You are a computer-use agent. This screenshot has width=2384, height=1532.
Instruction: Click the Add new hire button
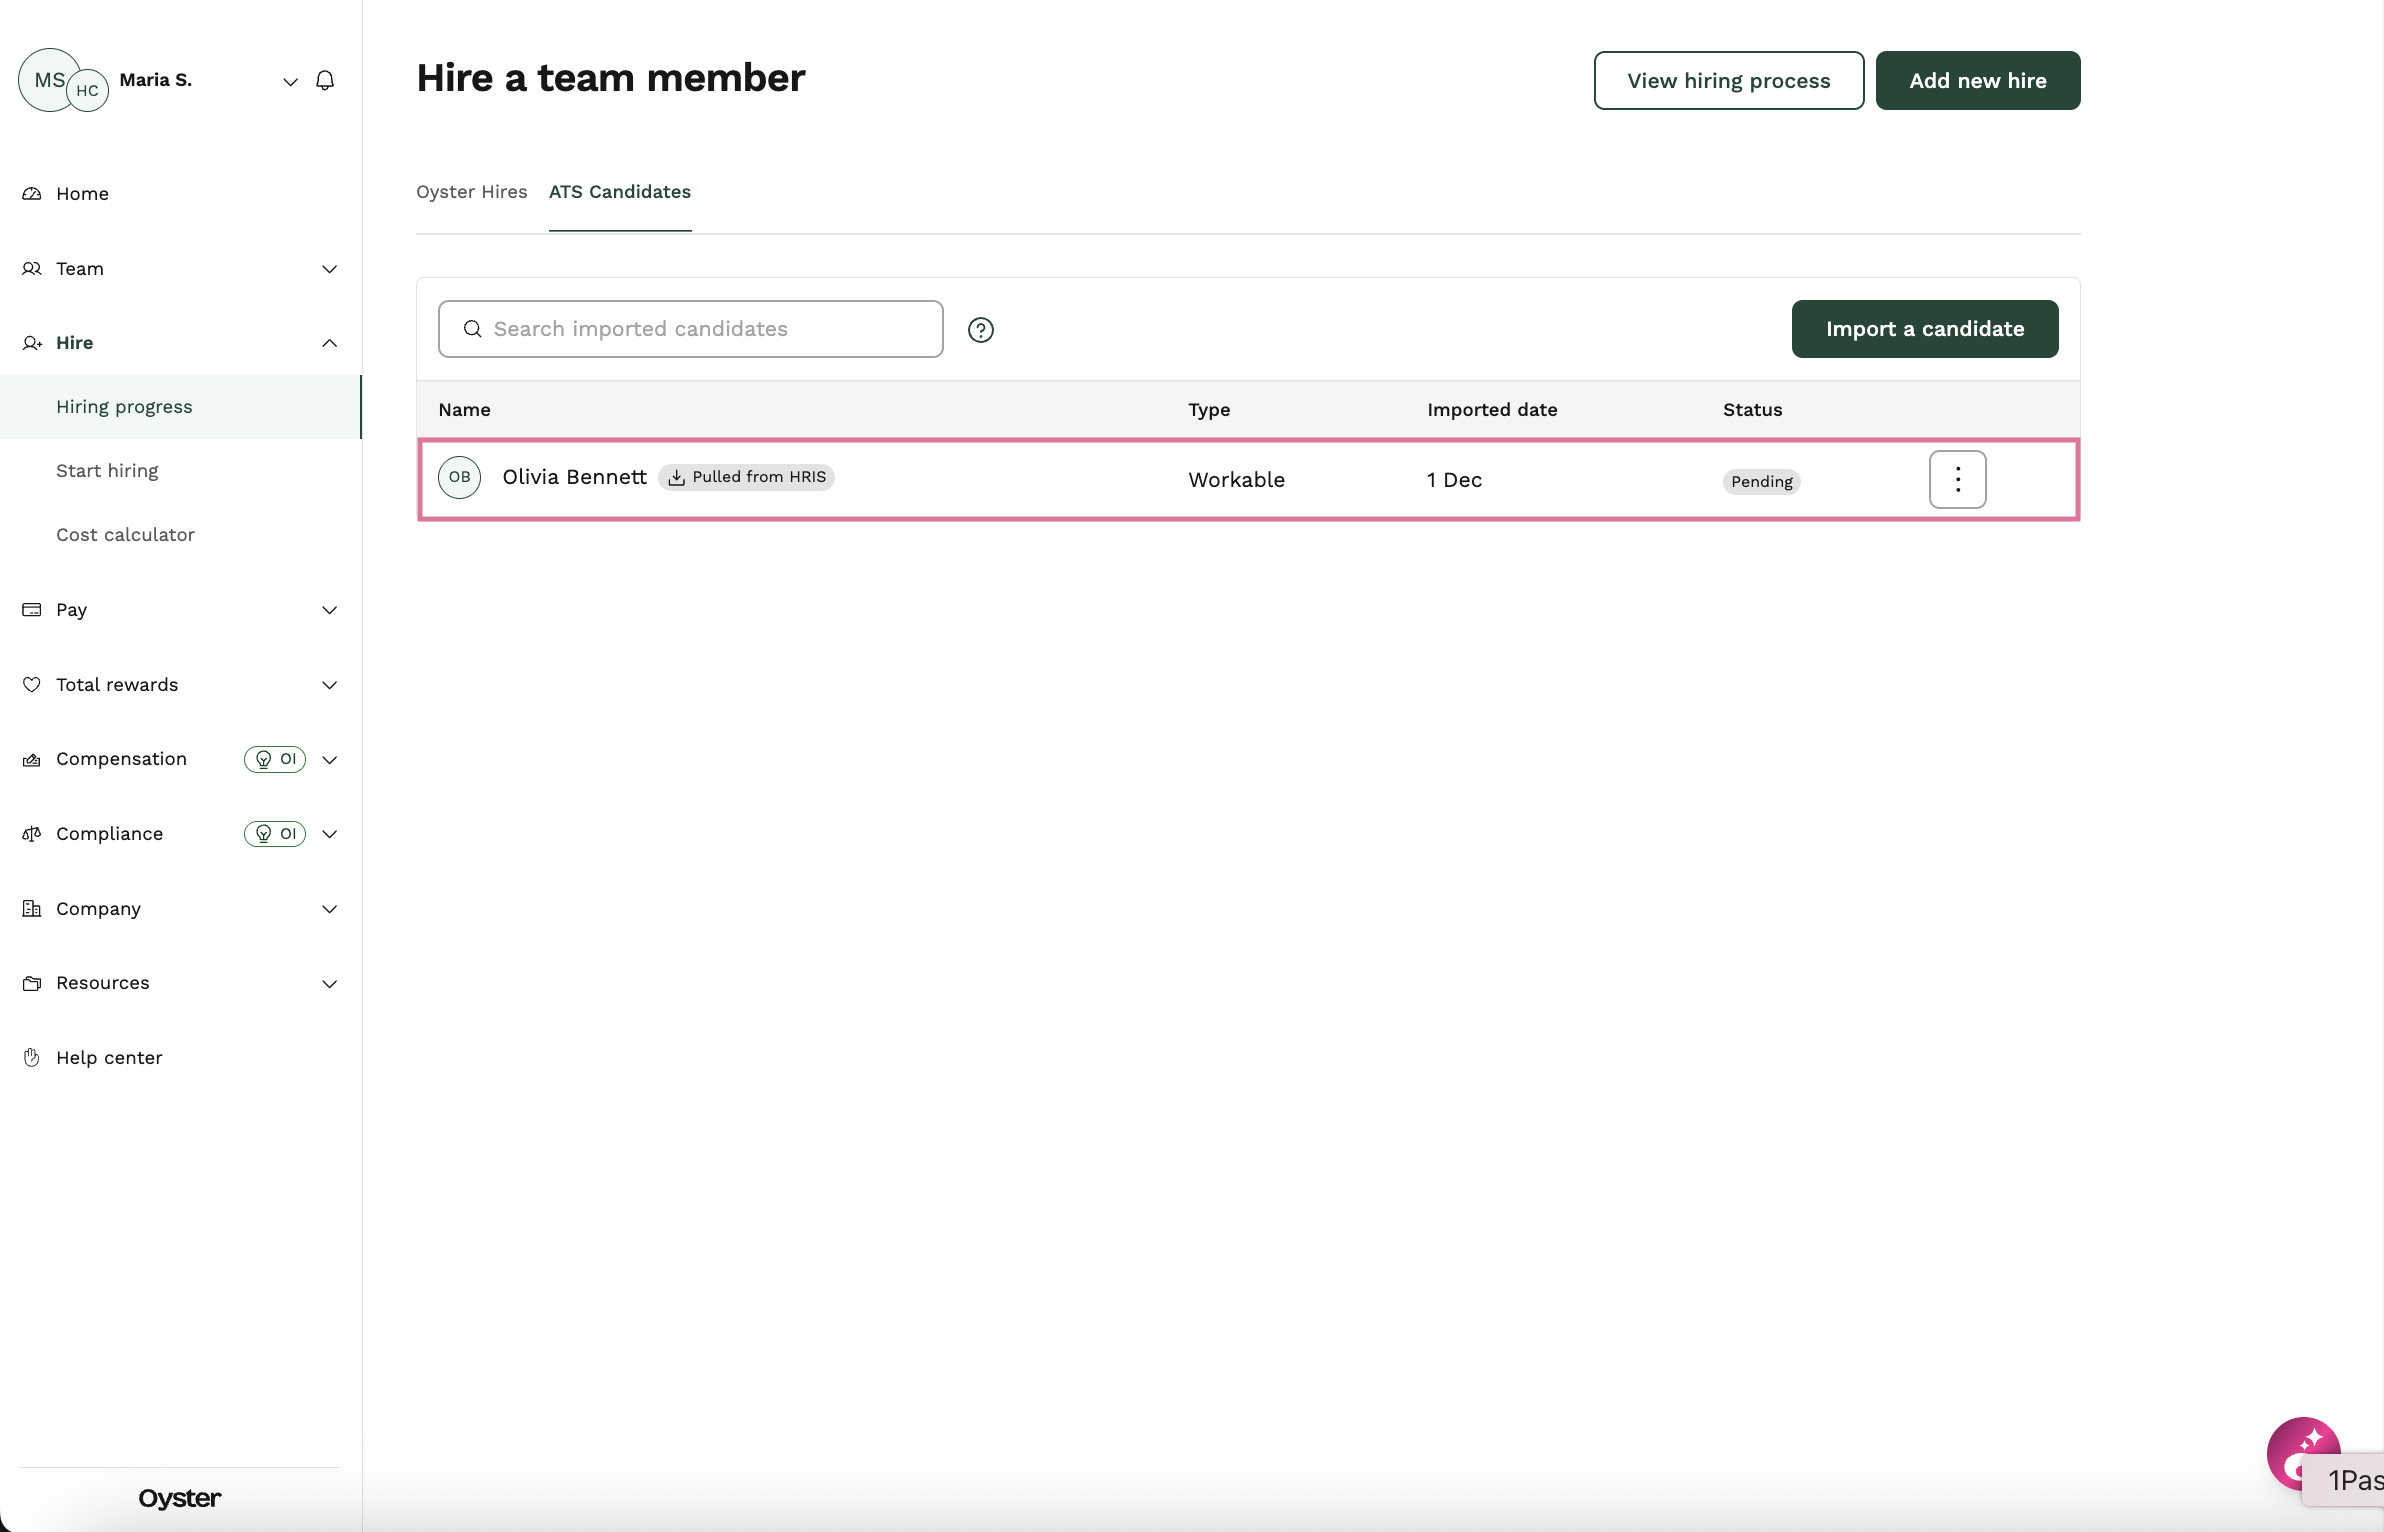[x=1977, y=81]
